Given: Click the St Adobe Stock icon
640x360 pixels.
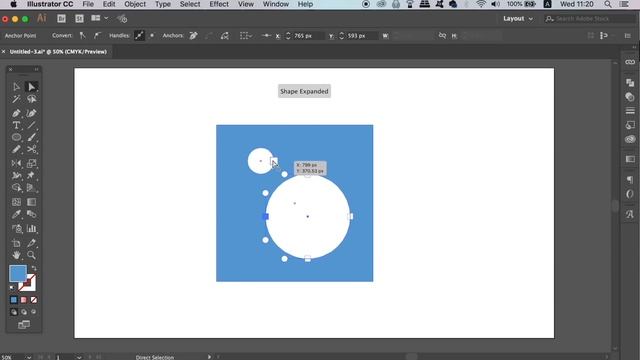Looking at the screenshot, I should point(79,19).
